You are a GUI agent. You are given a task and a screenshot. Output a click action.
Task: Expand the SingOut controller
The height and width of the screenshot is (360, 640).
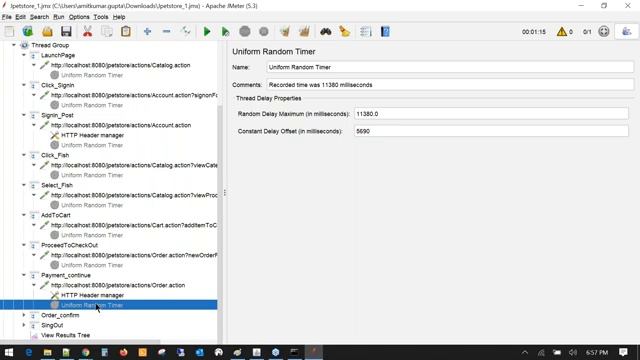coord(24,325)
